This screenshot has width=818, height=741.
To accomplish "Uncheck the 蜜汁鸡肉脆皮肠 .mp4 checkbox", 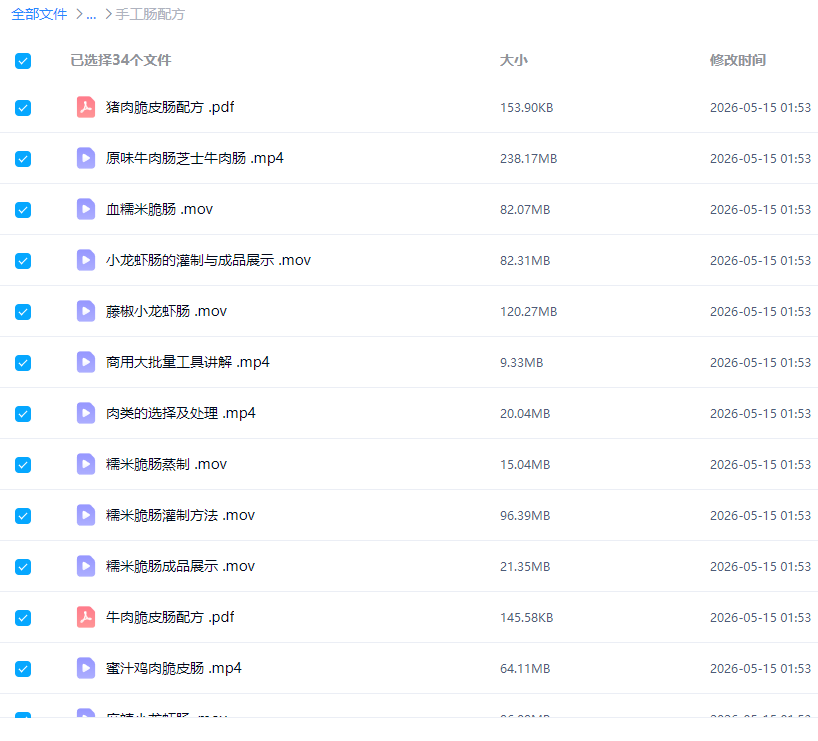I will click(23, 669).
